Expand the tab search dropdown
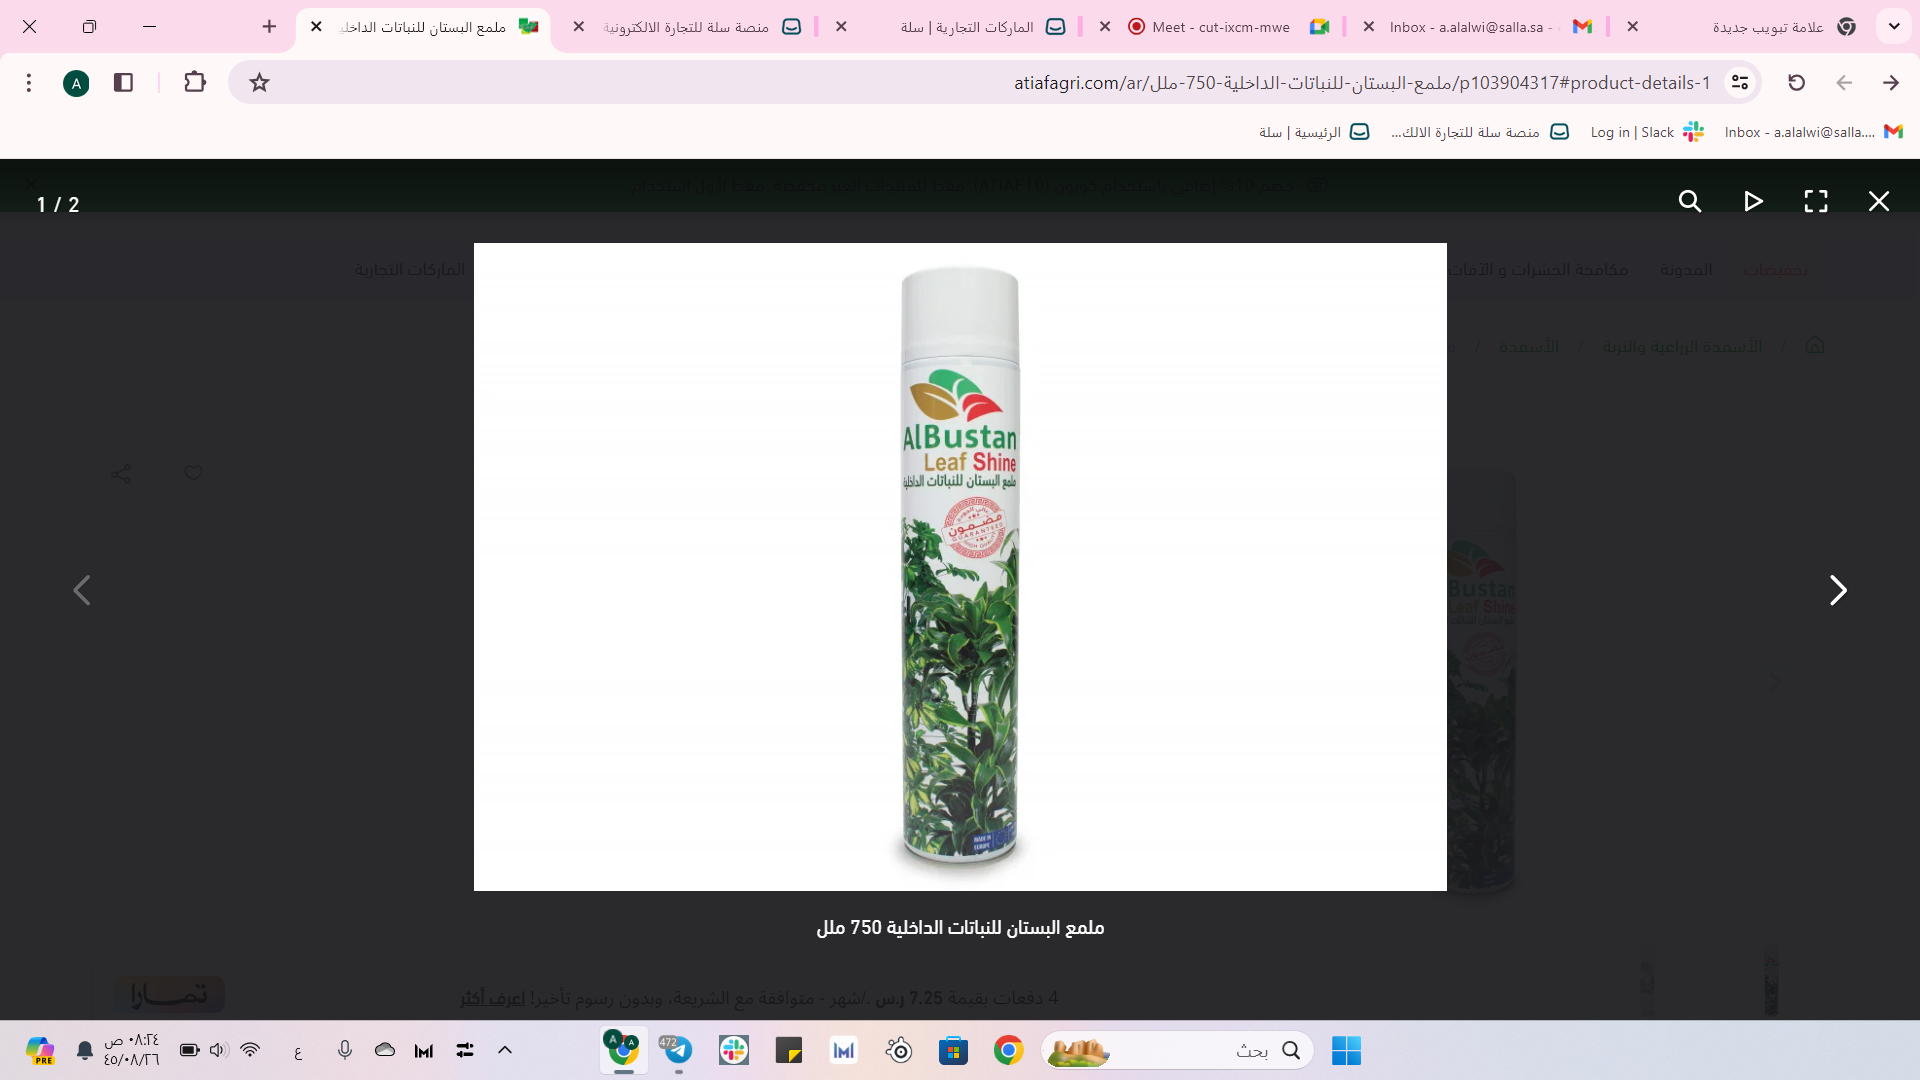 tap(1894, 27)
